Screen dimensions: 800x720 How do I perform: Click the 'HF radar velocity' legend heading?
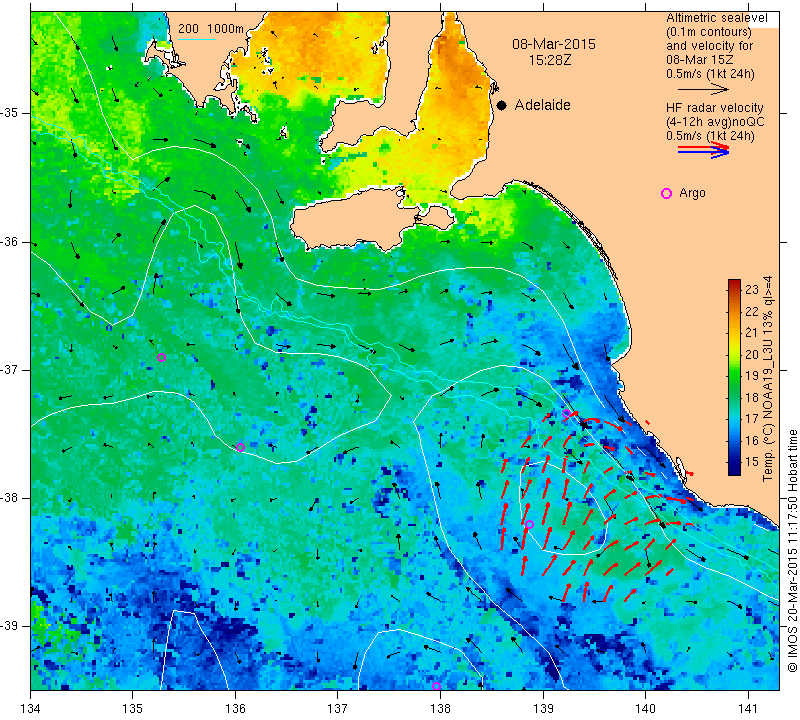pos(714,108)
